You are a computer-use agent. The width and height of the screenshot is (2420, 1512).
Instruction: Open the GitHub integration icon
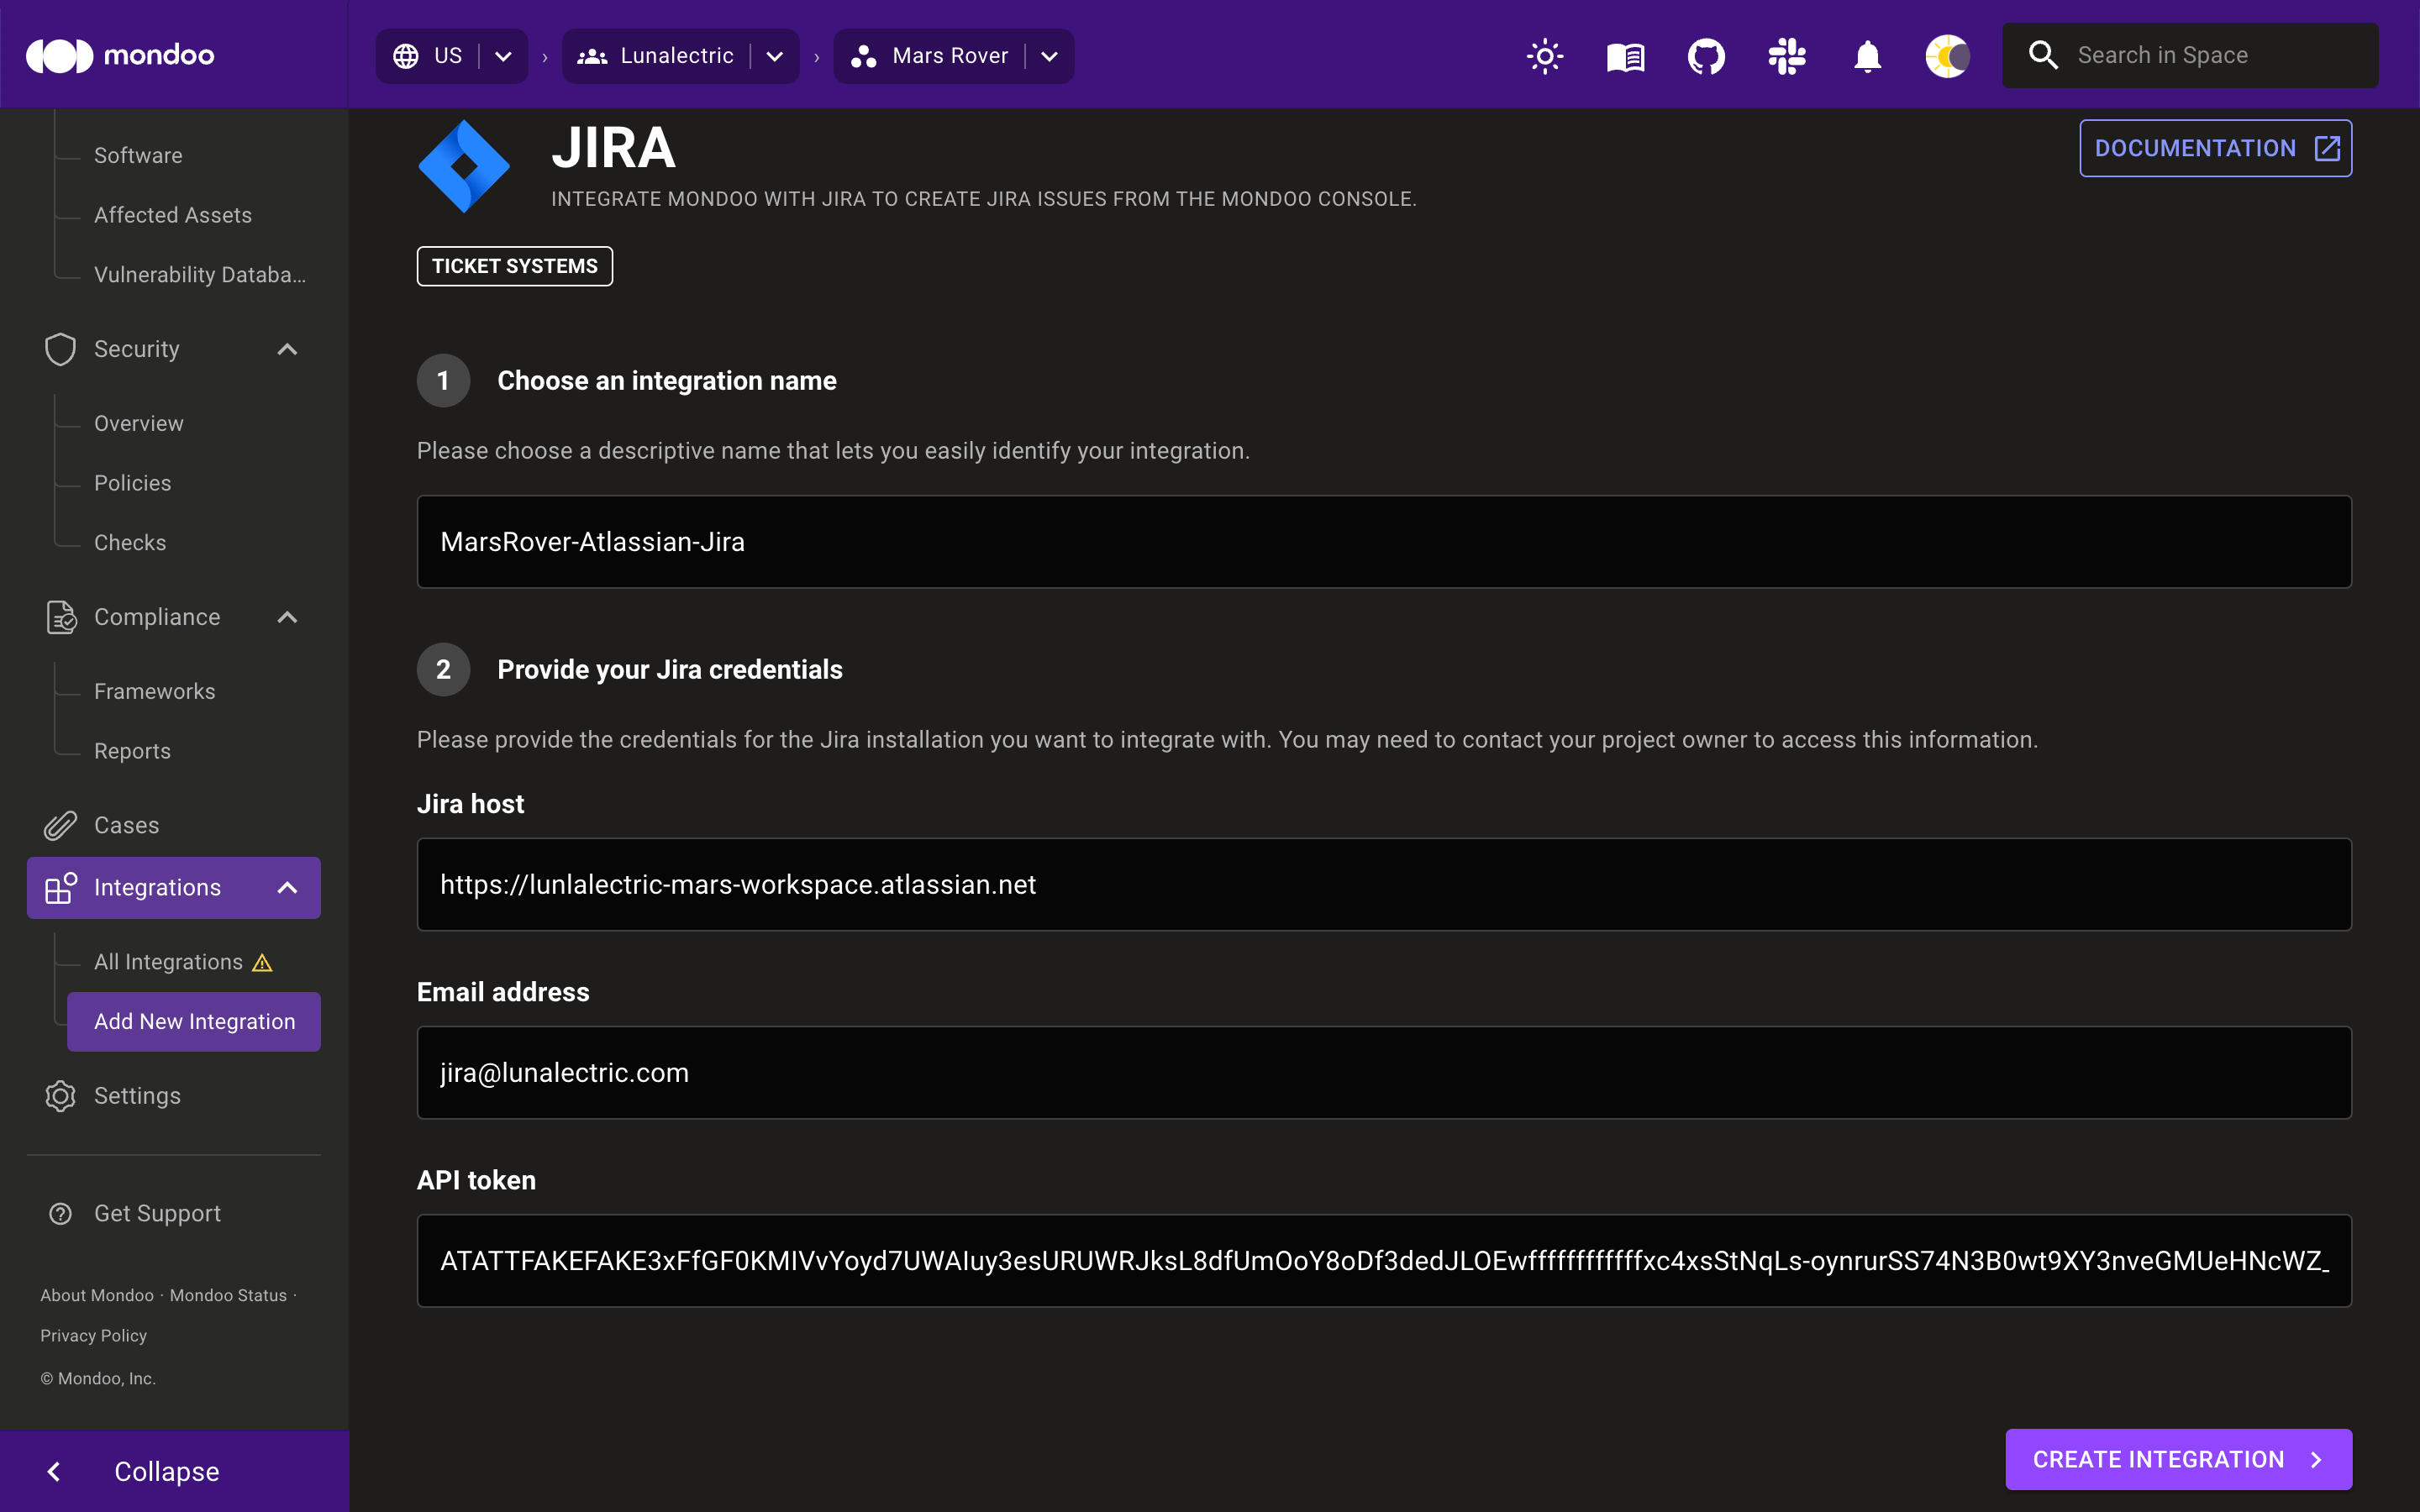tap(1706, 55)
